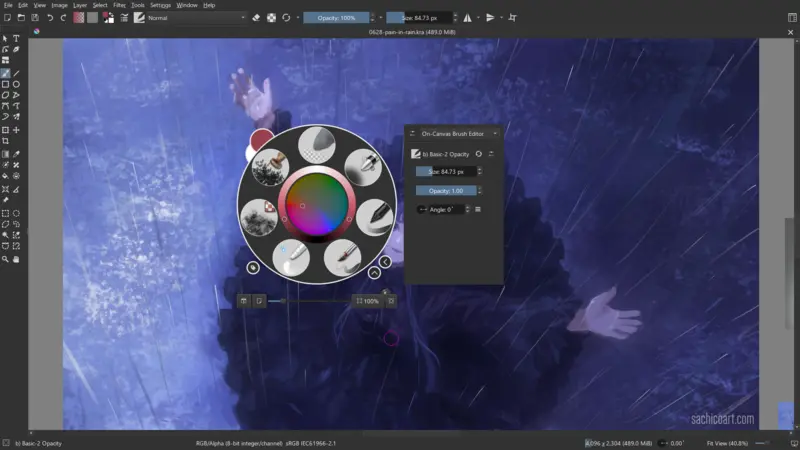Toggle palette tag icon at popup bottom-left
800x450 pixels.
(253, 267)
